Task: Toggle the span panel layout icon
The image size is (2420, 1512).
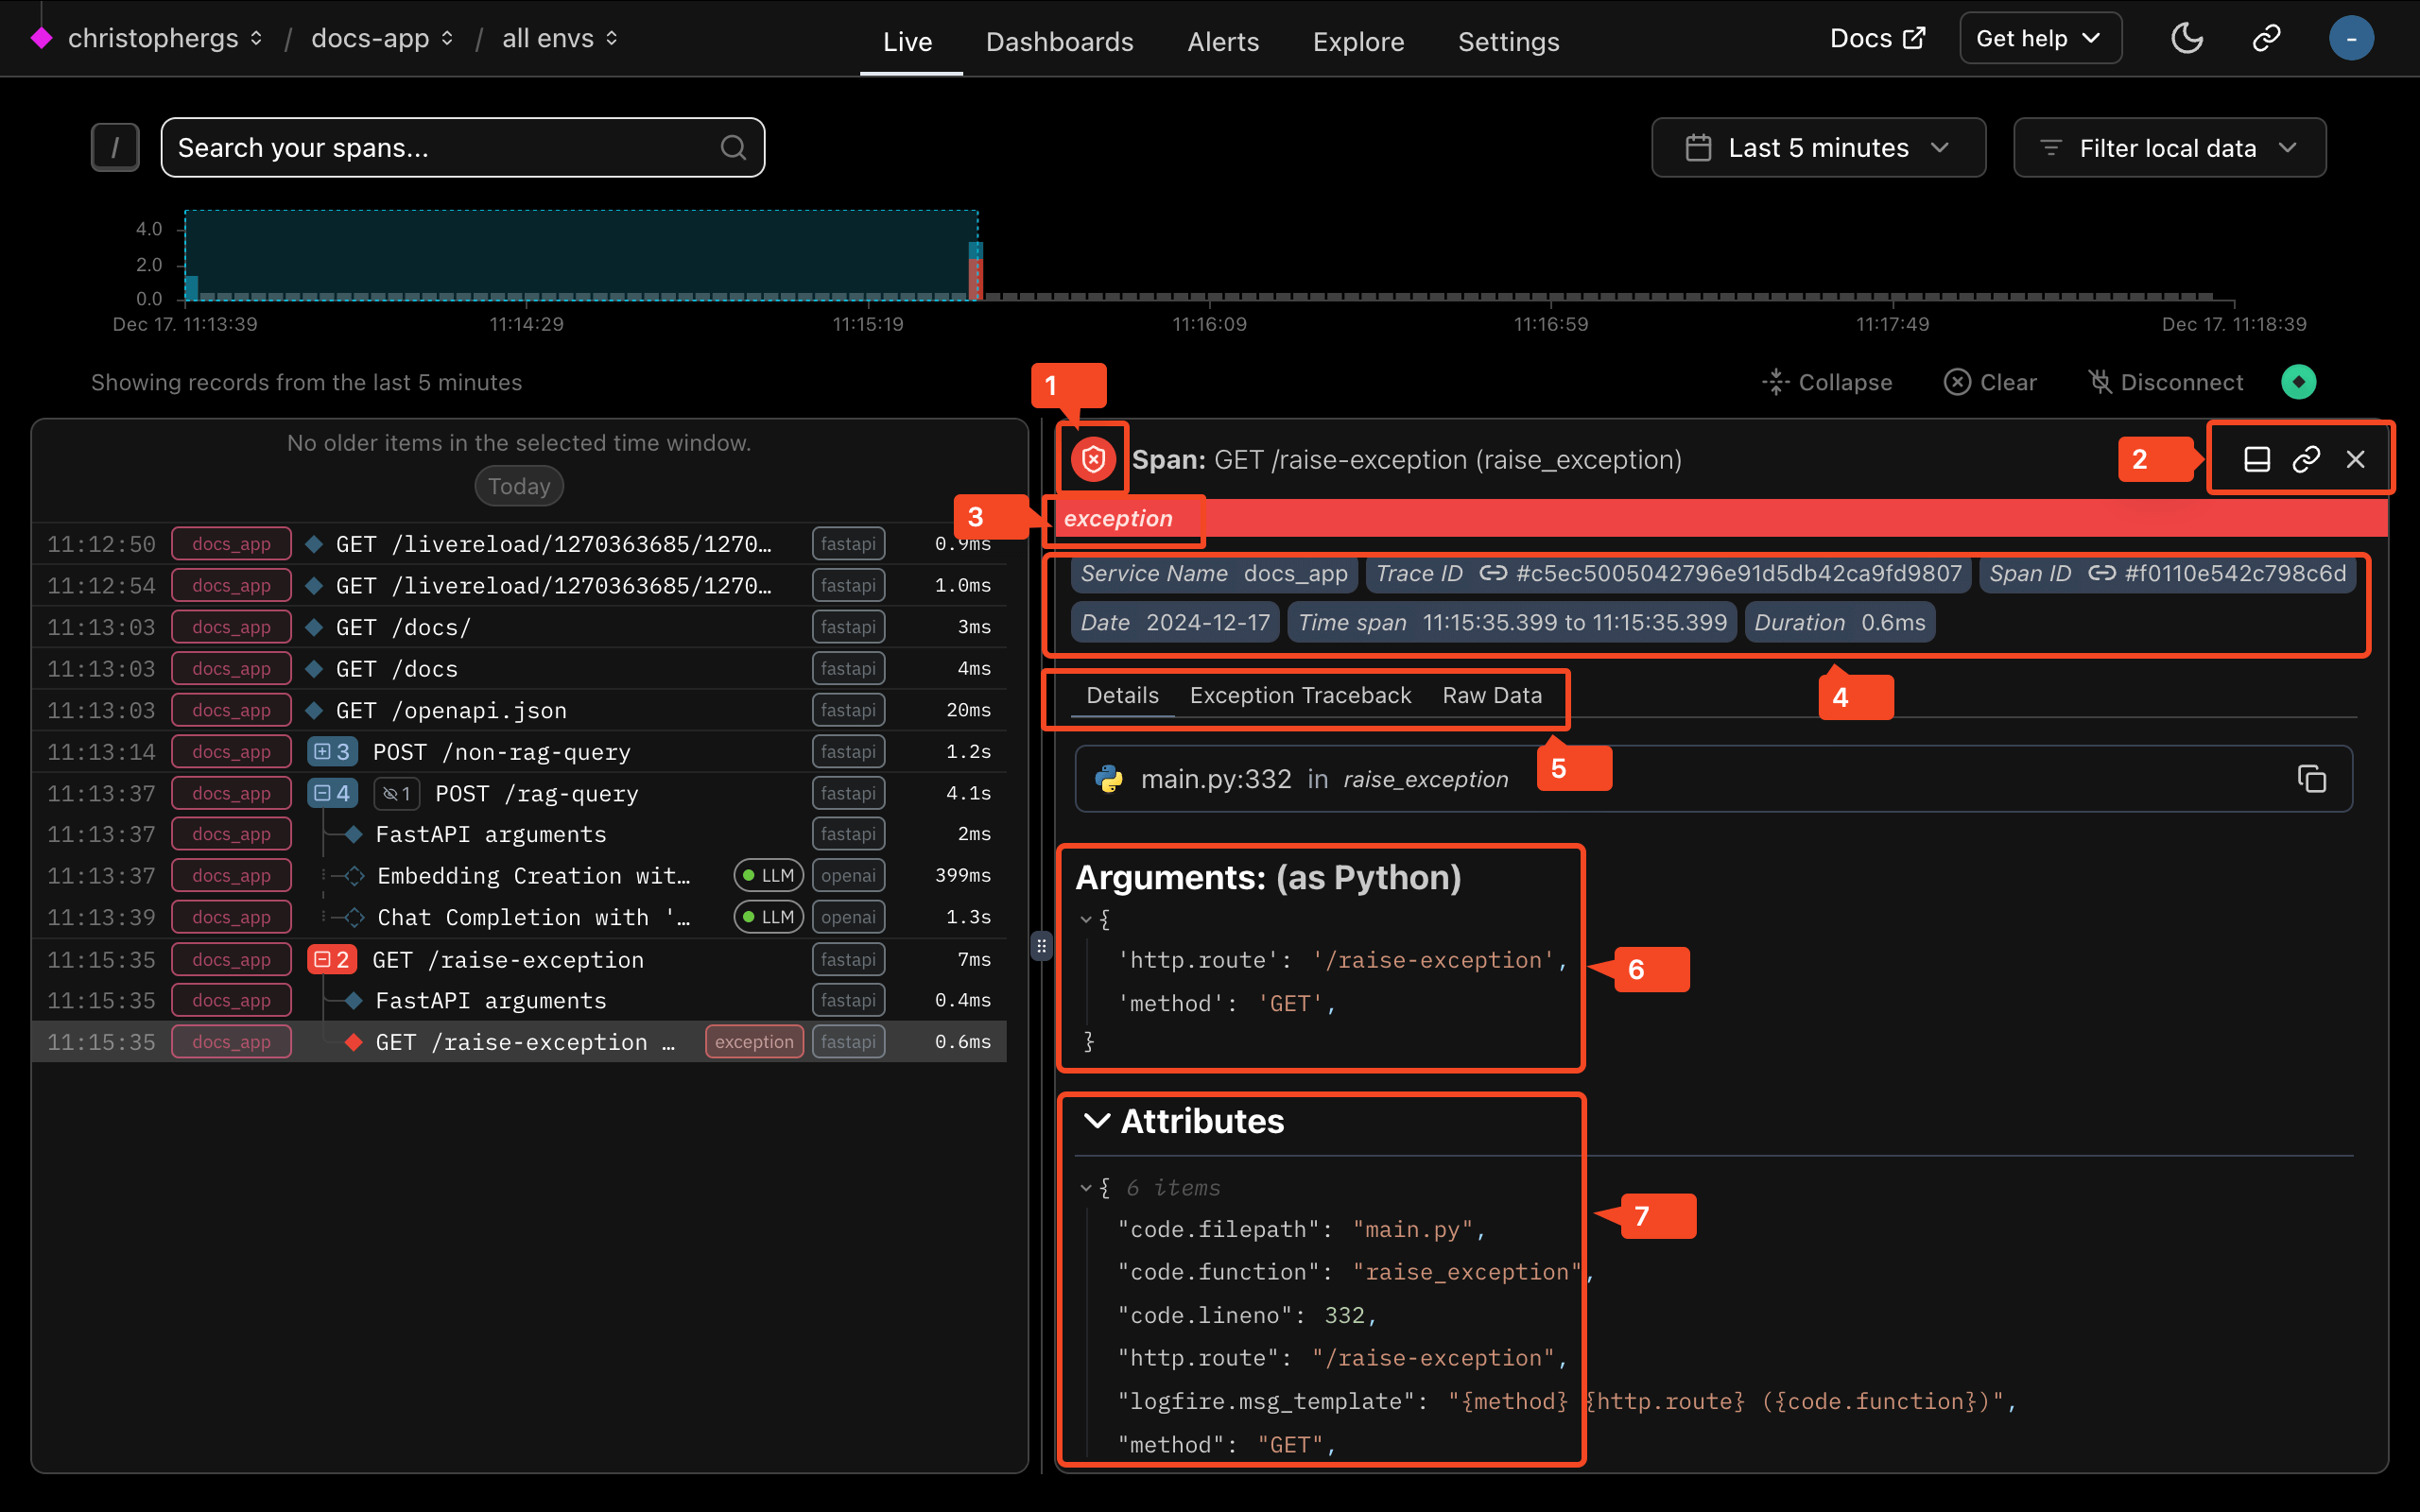Action: click(x=2256, y=459)
